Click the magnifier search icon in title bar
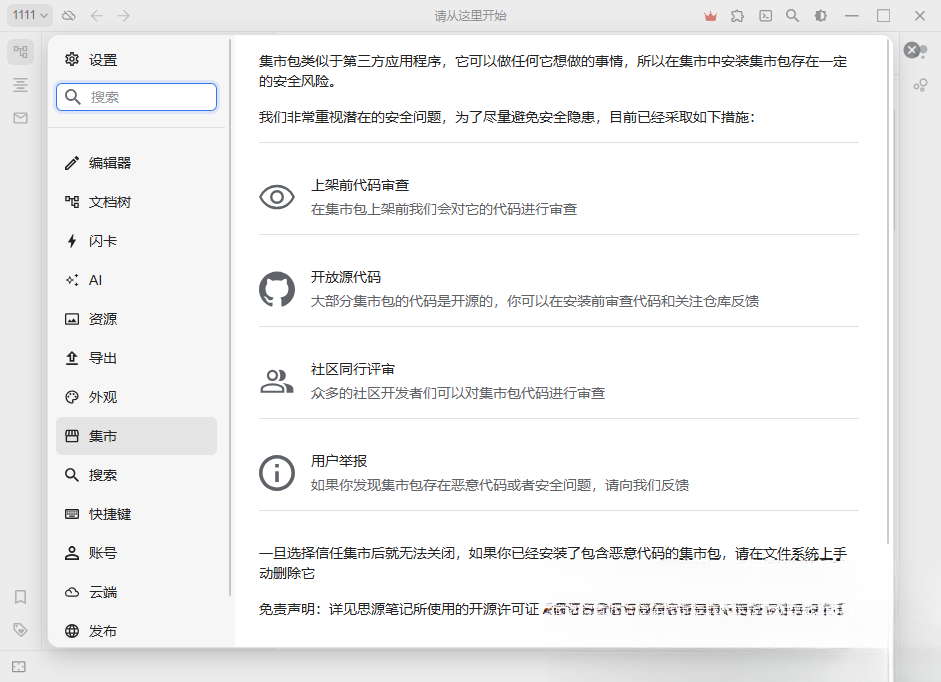Viewport: 941px width, 682px height. click(793, 16)
